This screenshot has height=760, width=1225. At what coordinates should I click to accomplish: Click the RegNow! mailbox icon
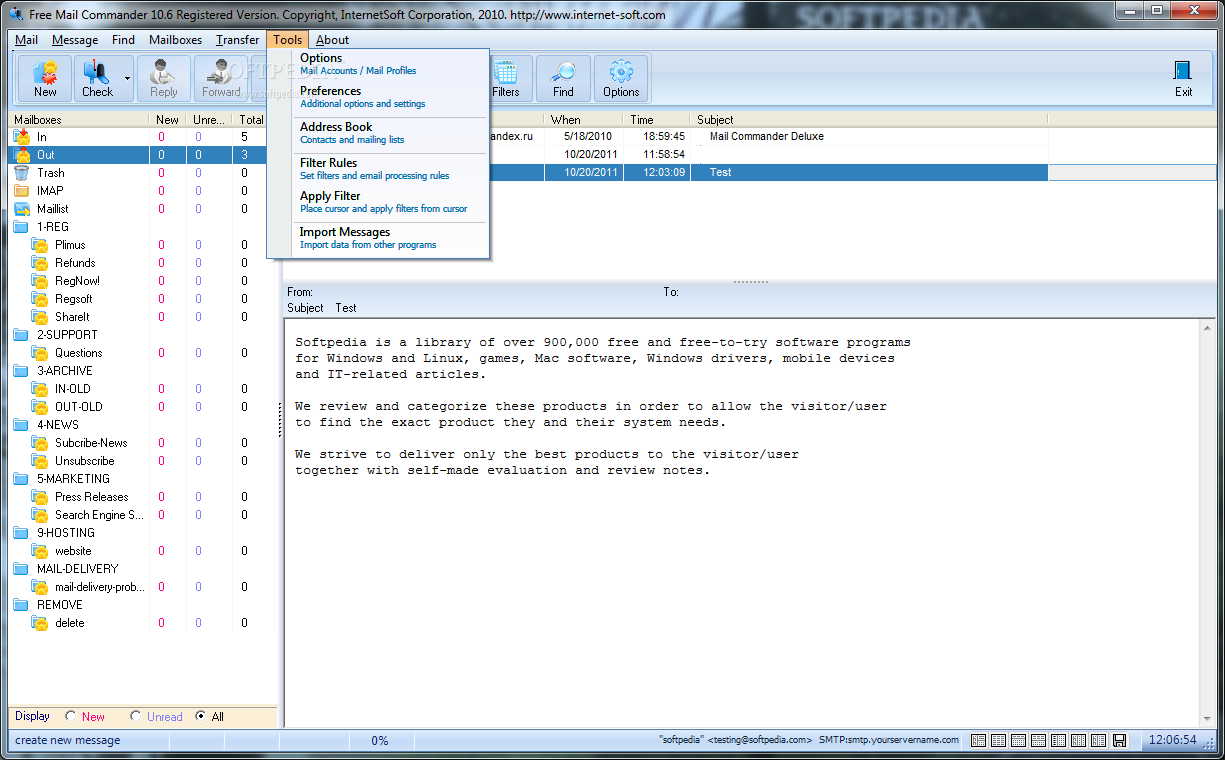[x=39, y=281]
